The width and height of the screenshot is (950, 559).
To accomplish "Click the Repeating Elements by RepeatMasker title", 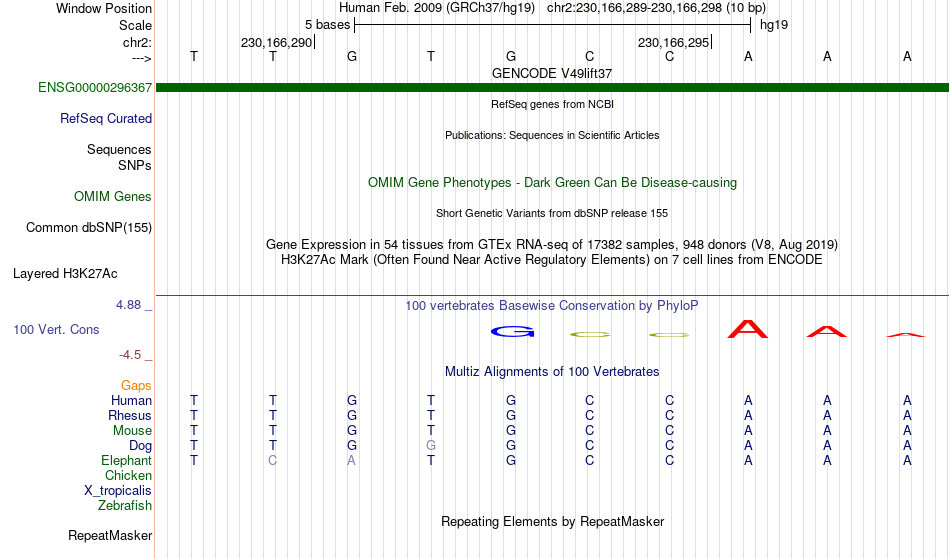I will 552,521.
